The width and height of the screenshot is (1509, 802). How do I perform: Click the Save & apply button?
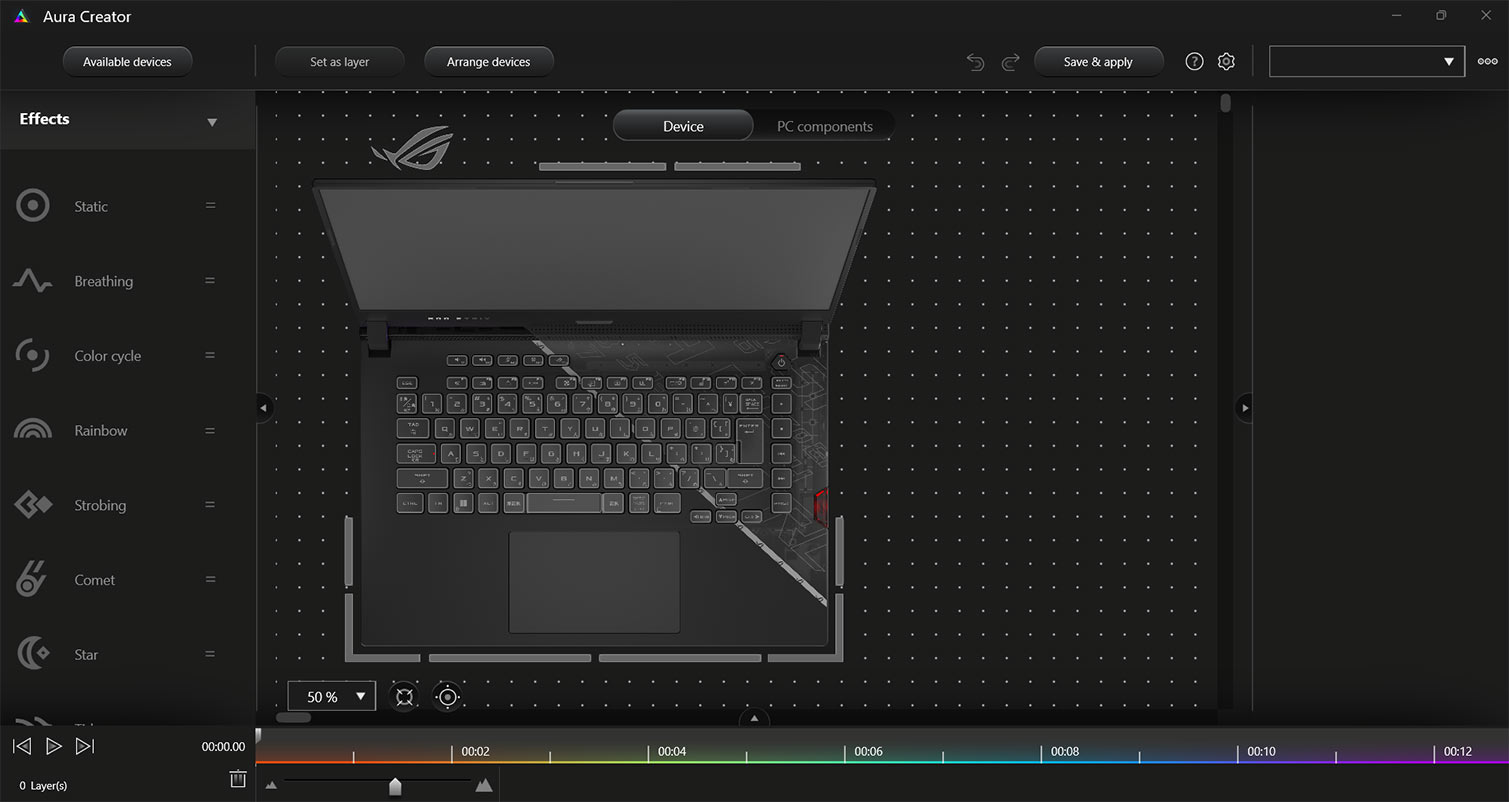coord(1098,61)
